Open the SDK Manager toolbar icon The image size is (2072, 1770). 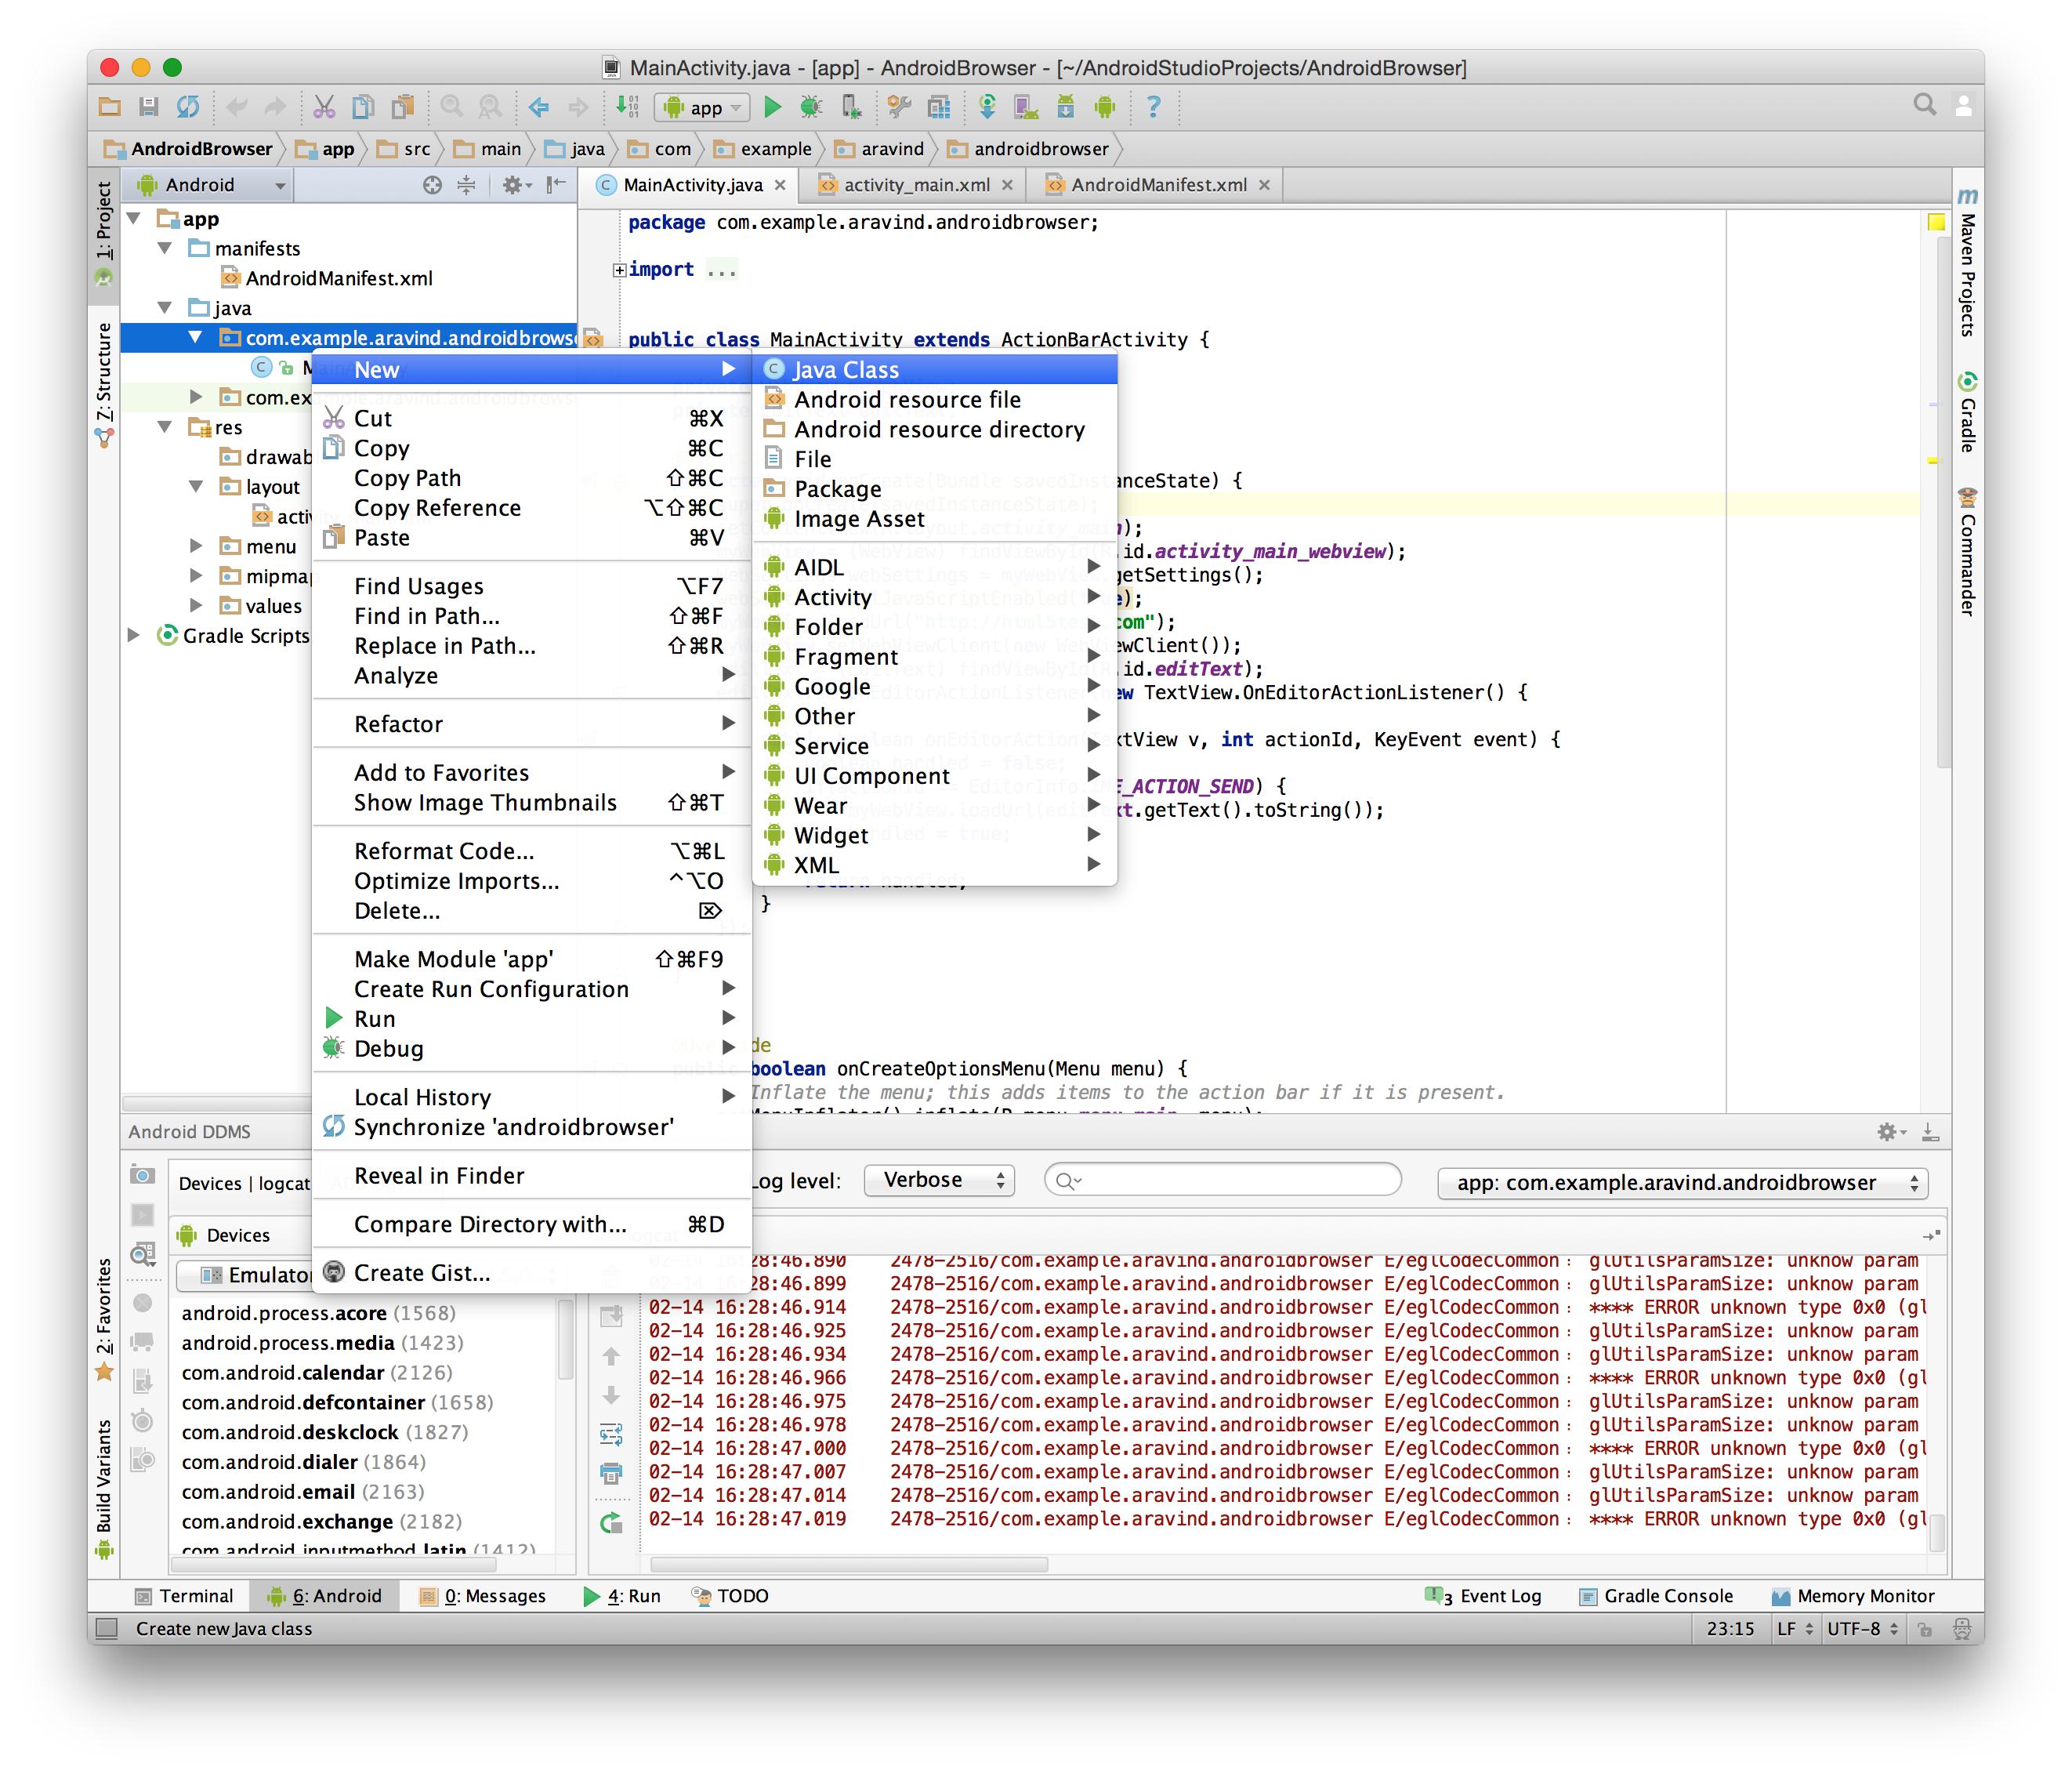[x=1065, y=106]
